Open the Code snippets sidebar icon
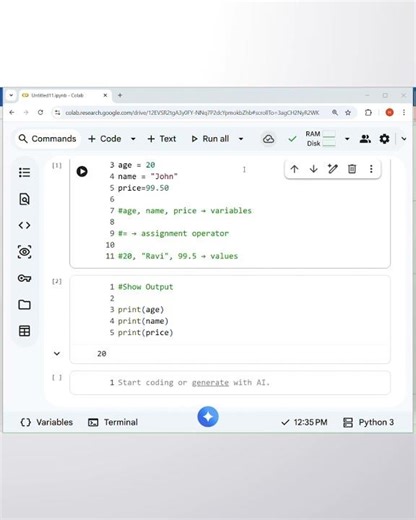 click(x=24, y=225)
